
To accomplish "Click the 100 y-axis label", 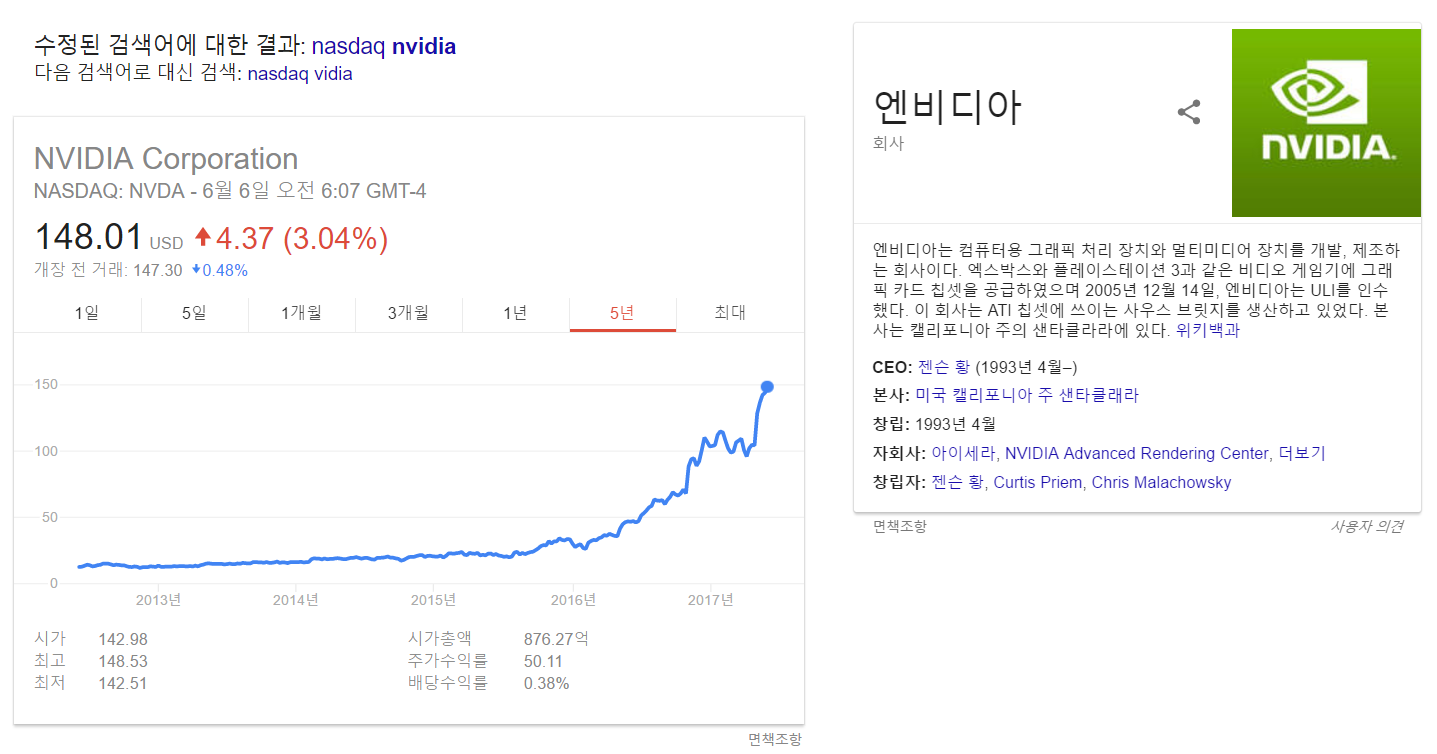I will pyautogui.click(x=46, y=451).
